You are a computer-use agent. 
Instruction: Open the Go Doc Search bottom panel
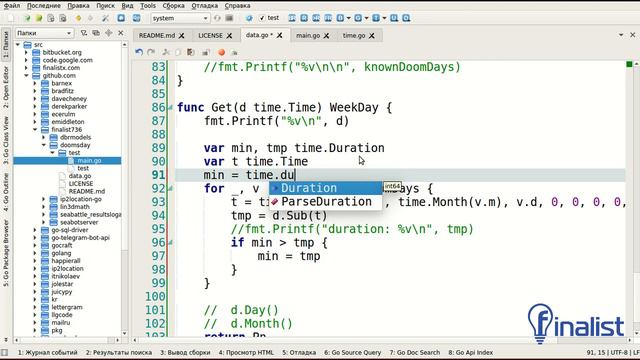(414, 352)
